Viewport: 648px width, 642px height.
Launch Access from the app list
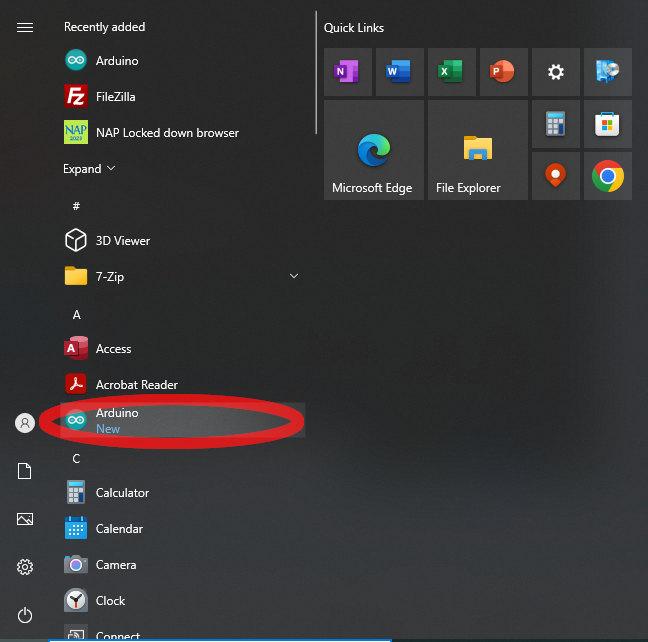[183, 348]
